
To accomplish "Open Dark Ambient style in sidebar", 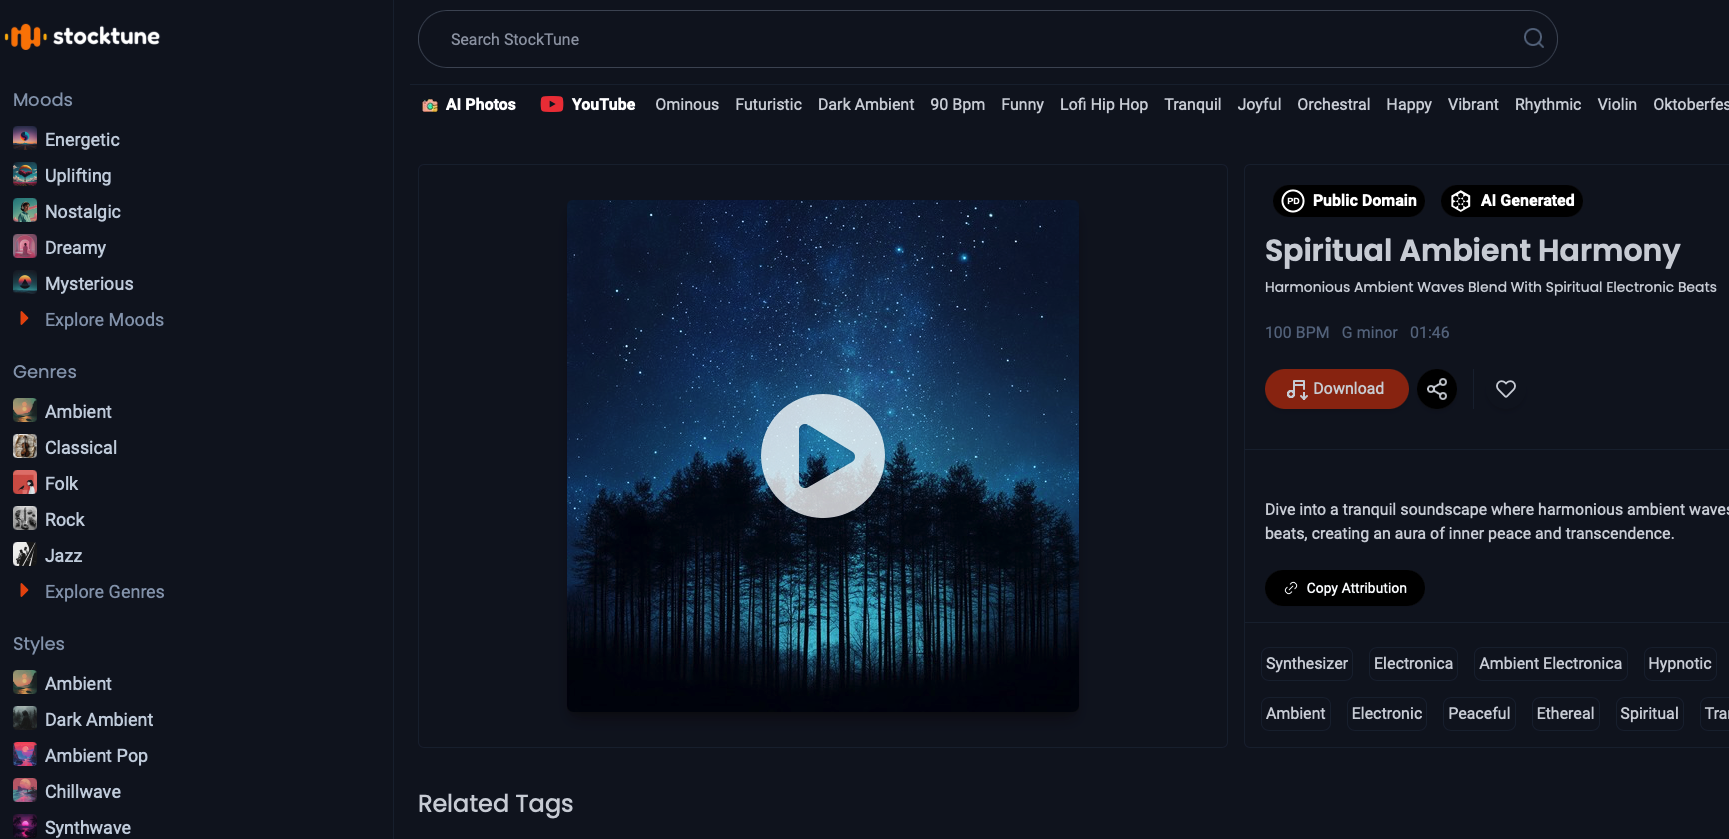I will (x=98, y=720).
